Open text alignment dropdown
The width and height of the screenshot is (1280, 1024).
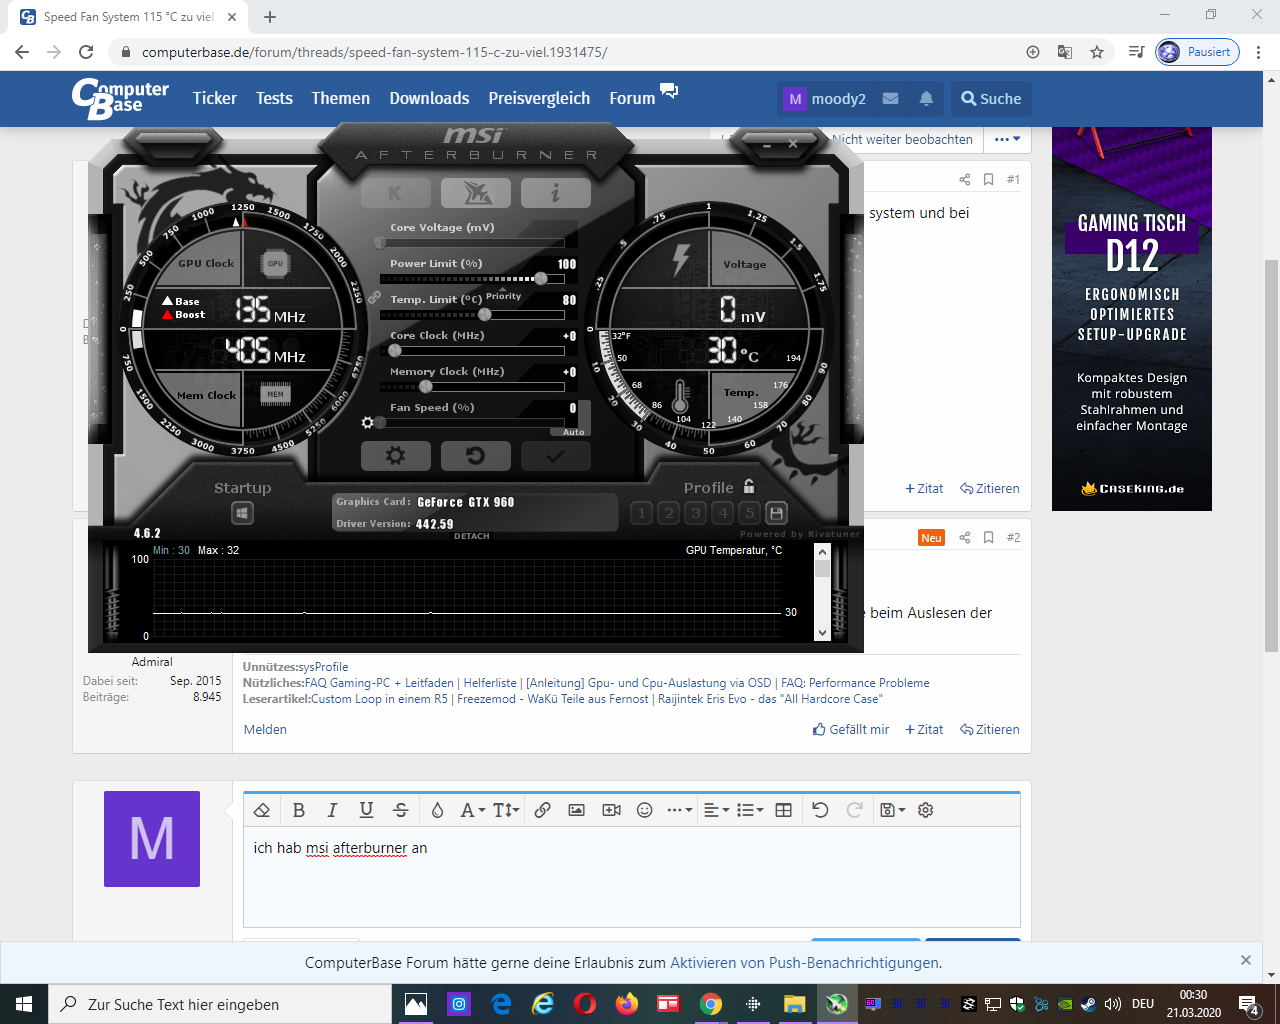click(x=716, y=810)
